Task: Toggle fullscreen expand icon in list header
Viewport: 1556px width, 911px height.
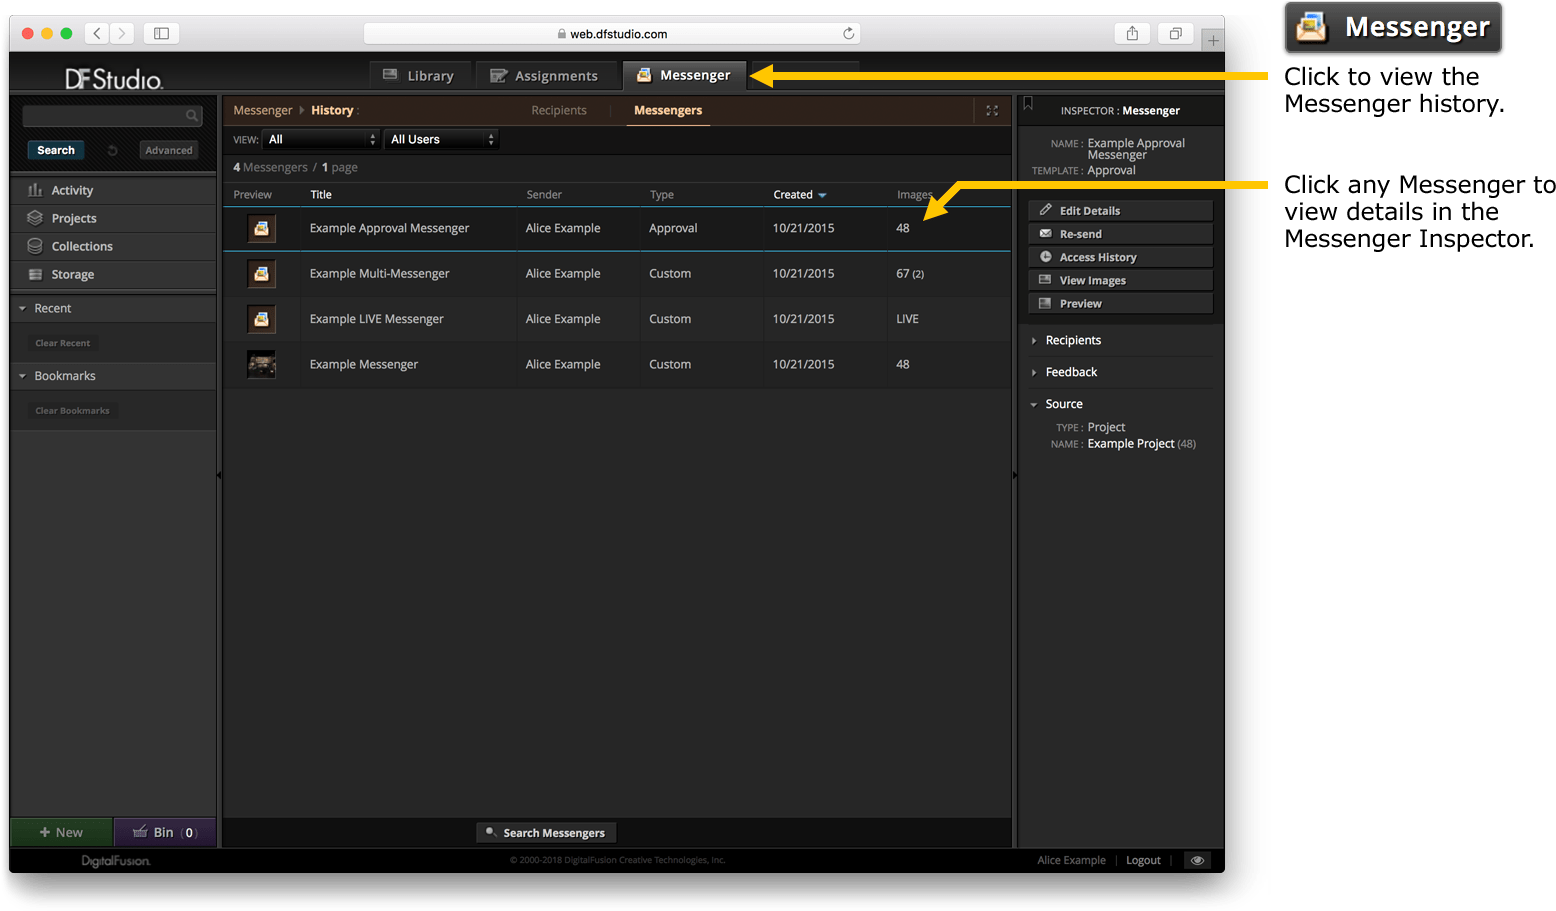Action: [x=992, y=110]
